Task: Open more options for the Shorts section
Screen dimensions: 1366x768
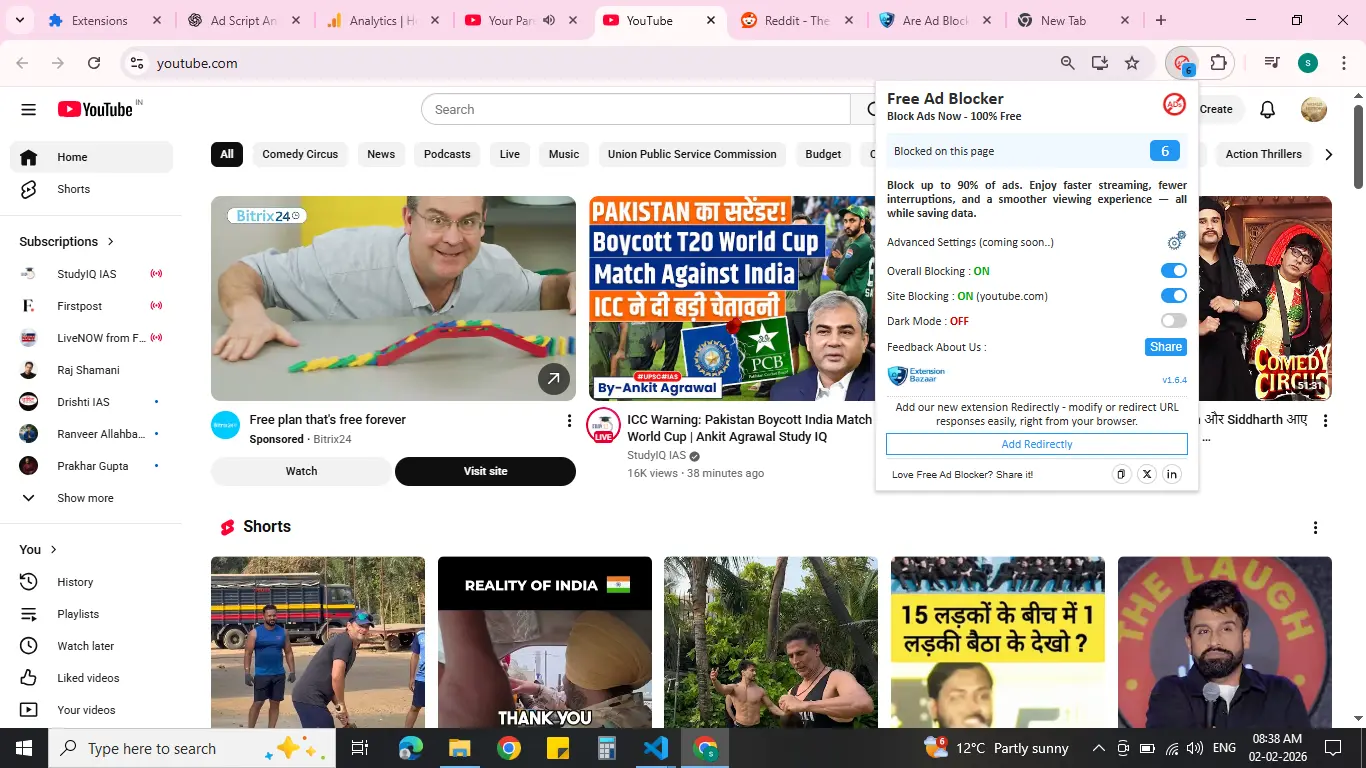Action: 1315,528
